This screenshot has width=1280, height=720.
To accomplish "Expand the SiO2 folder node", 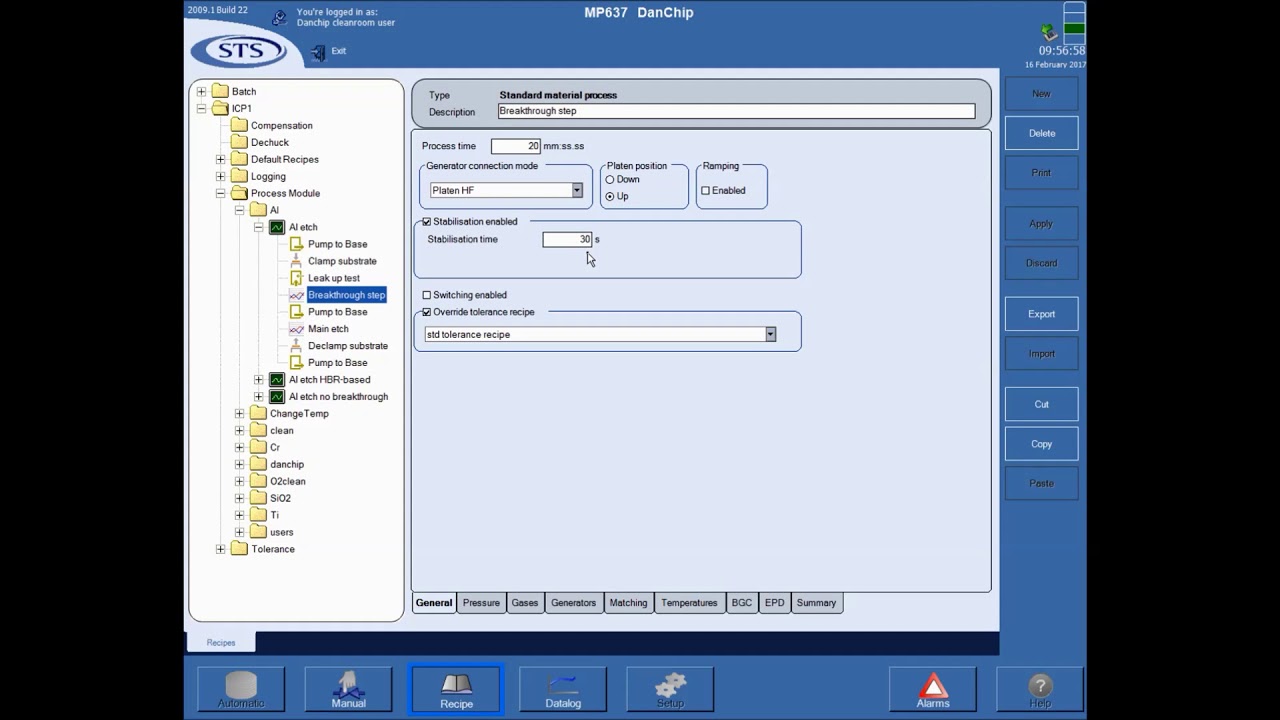I will [239, 498].
